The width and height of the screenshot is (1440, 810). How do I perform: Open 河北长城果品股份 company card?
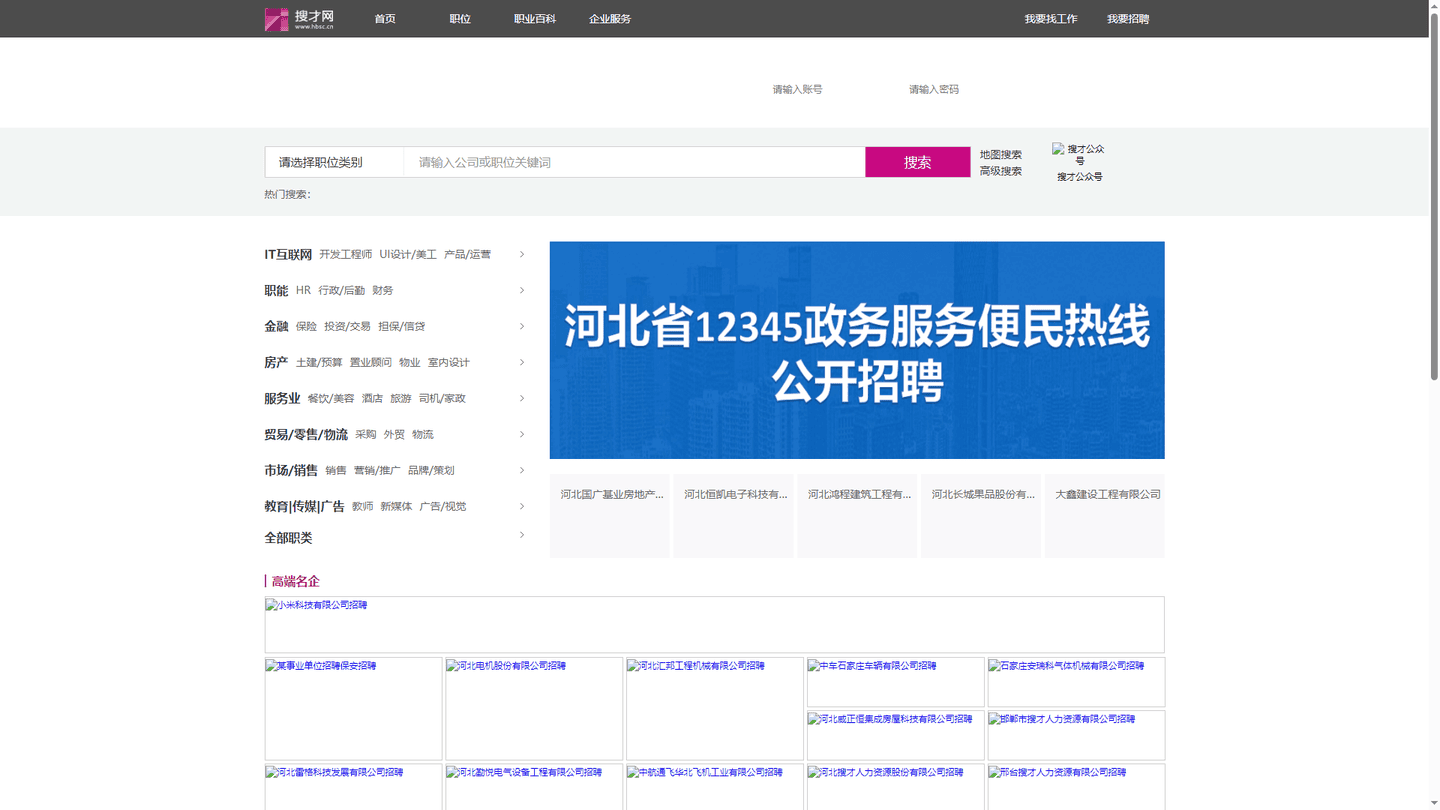(x=981, y=516)
